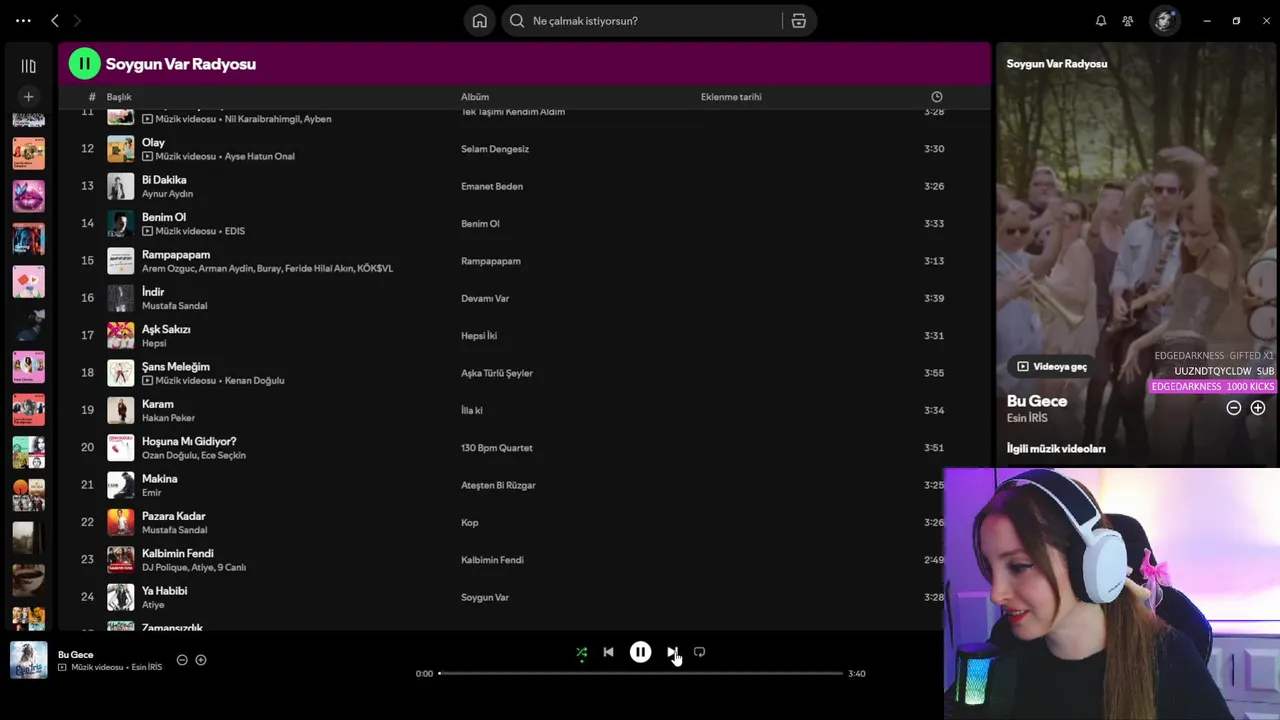Open artist link Kenan Doğulu

[x=254, y=381]
